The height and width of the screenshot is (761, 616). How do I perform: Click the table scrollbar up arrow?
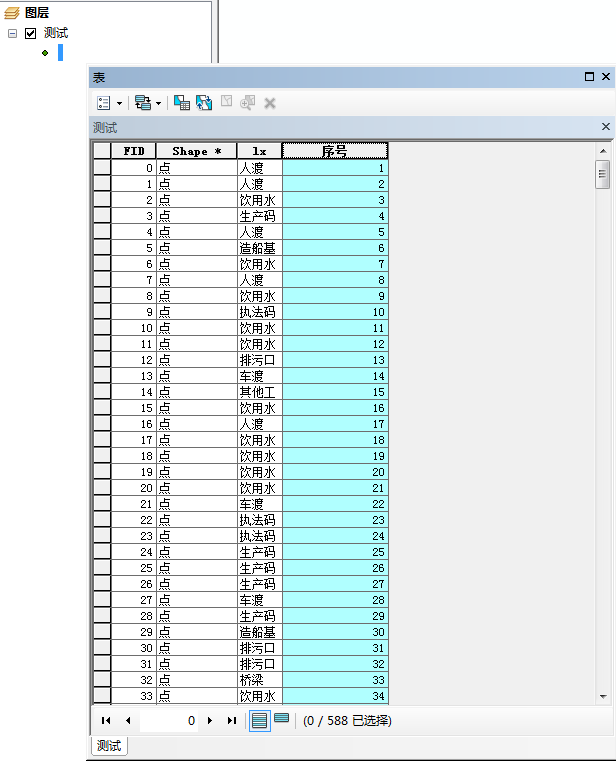[x=603, y=151]
